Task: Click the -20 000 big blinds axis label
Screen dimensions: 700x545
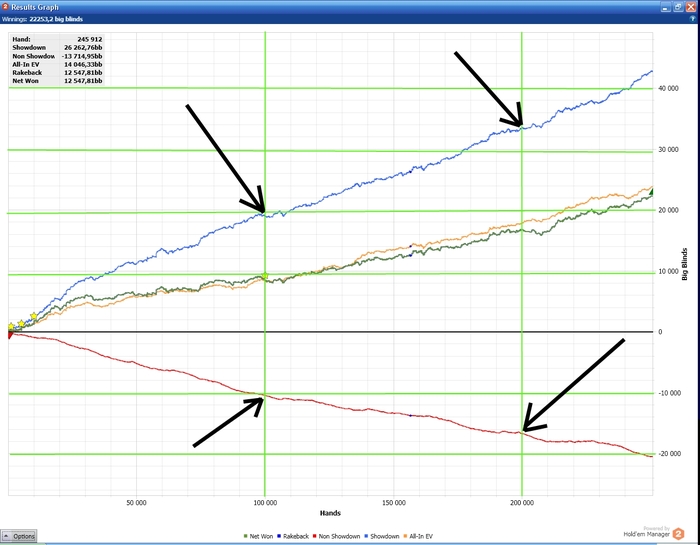Action: (668, 454)
